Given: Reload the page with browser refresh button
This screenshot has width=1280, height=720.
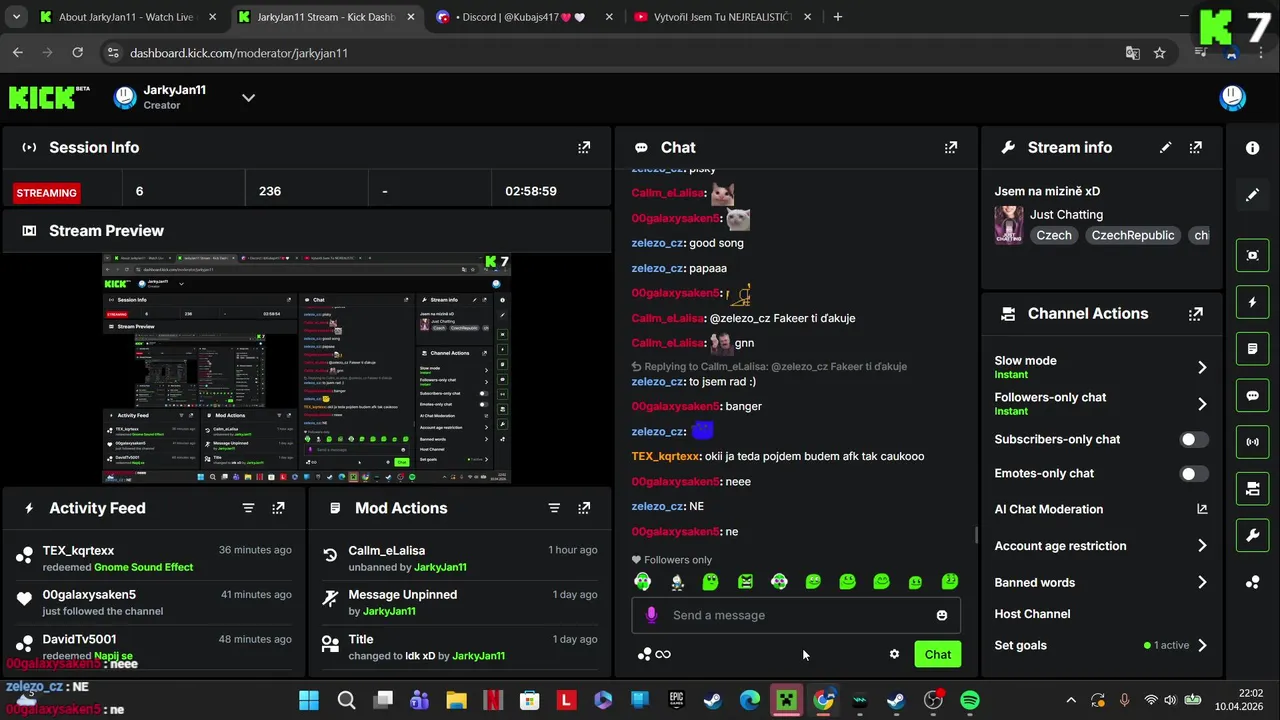Looking at the screenshot, I should 78,53.
